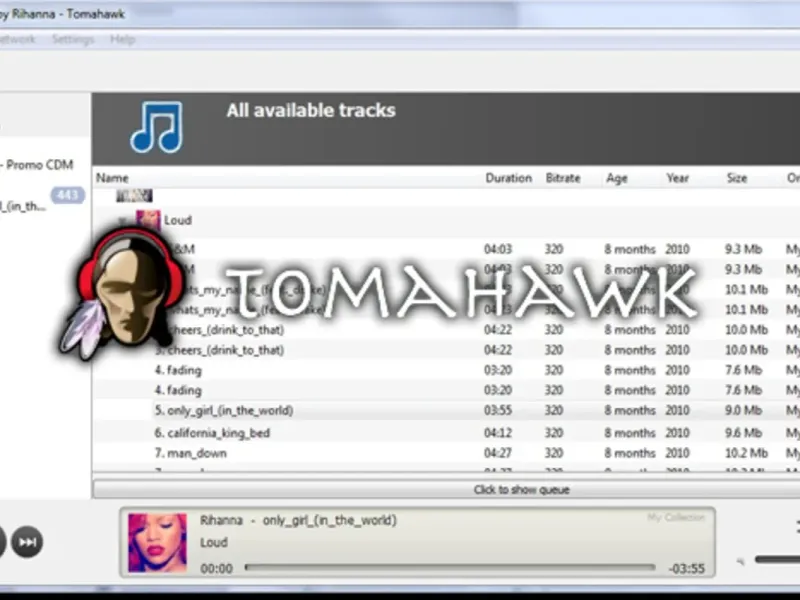The image size is (800, 600).
Task: Click the small artist thumbnail above Loud
Action: pos(134,195)
